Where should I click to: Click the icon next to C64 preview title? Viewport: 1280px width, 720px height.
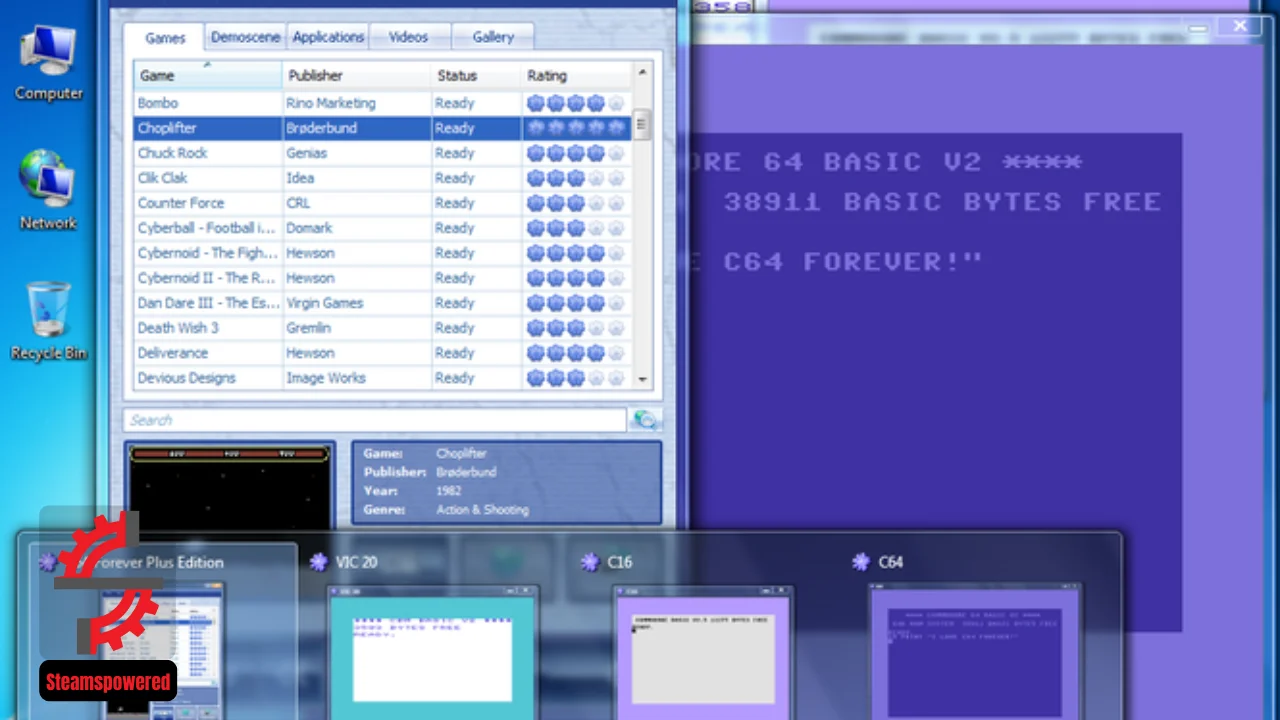(x=861, y=562)
